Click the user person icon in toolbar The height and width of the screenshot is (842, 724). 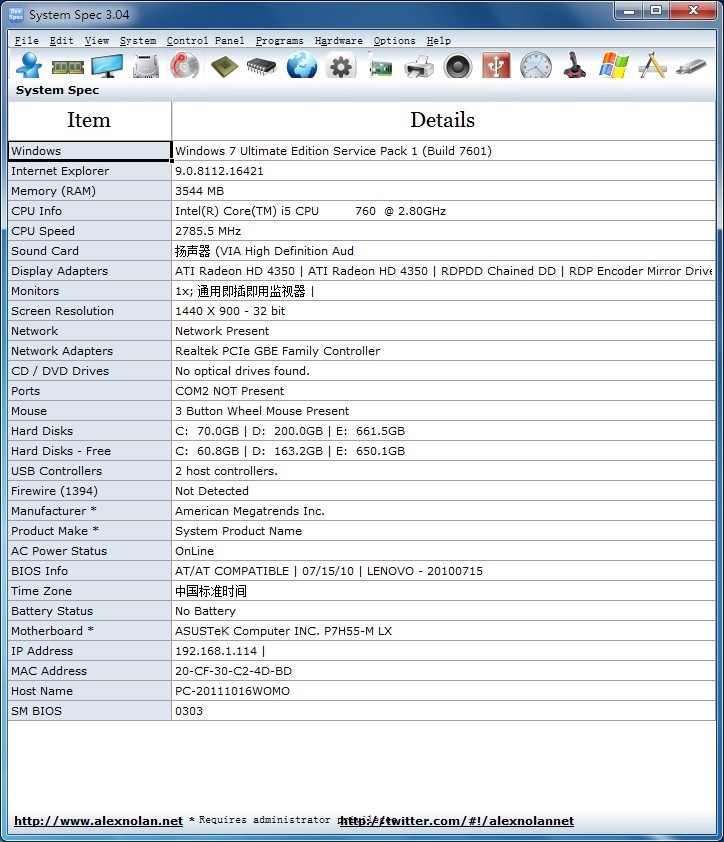click(x=30, y=66)
